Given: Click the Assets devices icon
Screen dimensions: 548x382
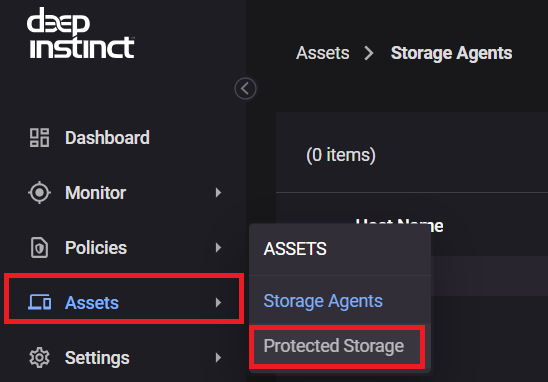Looking at the screenshot, I should [39, 302].
